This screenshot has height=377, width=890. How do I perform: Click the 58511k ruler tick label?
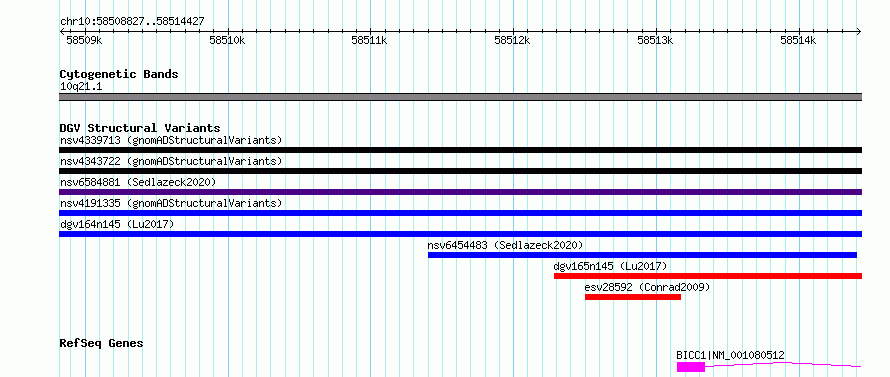pyautogui.click(x=370, y=41)
